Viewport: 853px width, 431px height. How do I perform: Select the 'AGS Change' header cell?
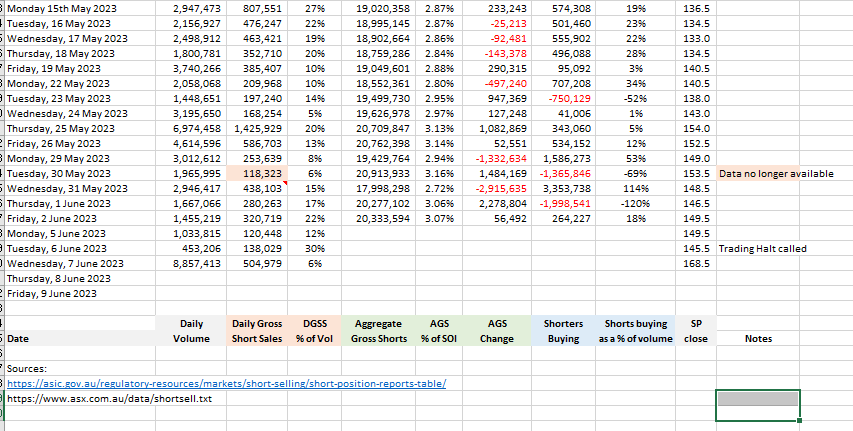click(x=497, y=331)
